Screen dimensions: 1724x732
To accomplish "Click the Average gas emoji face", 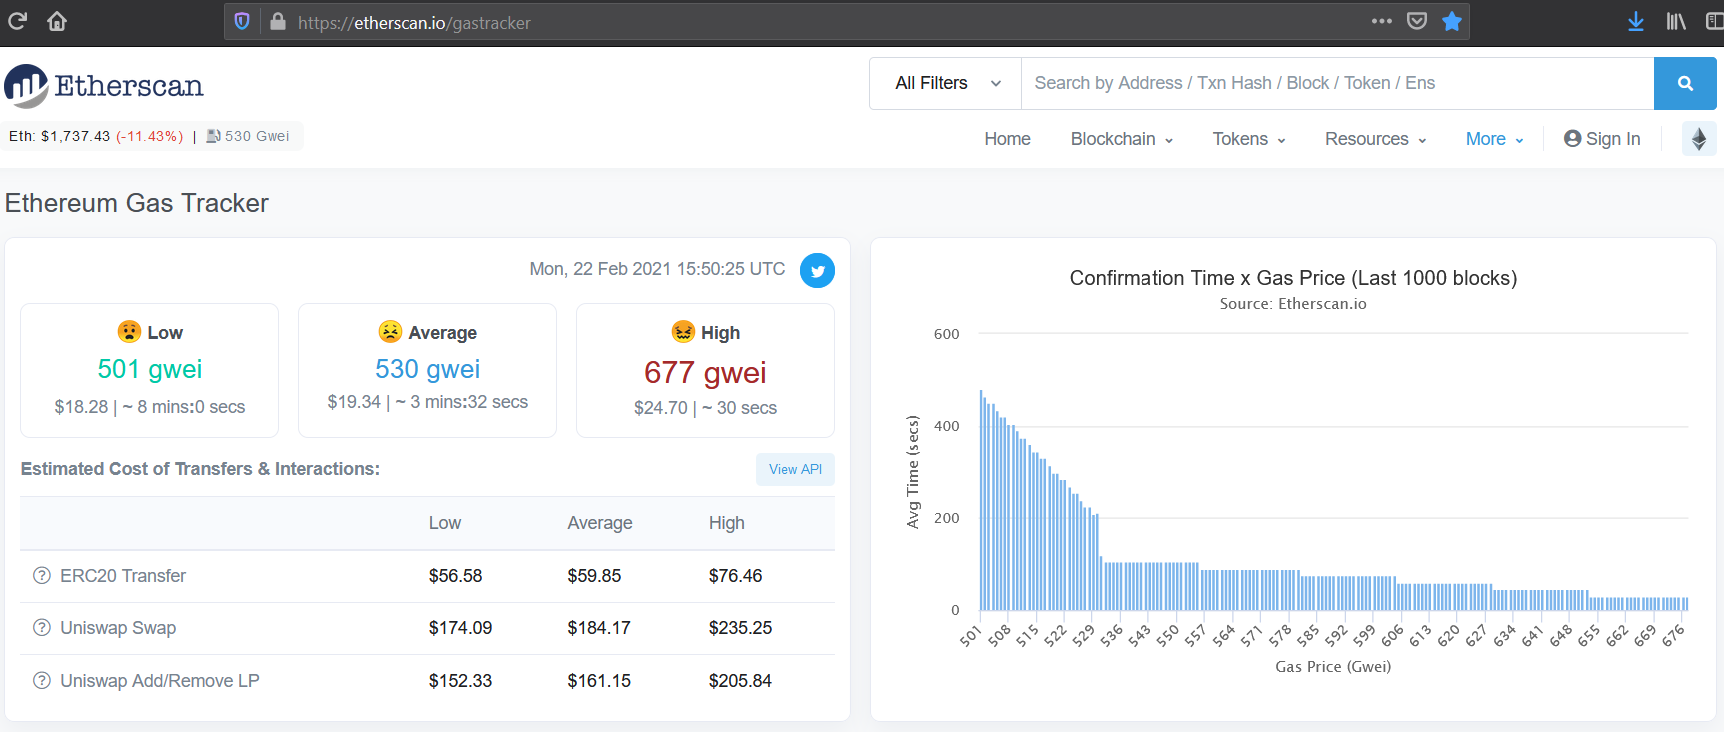I will (x=390, y=332).
